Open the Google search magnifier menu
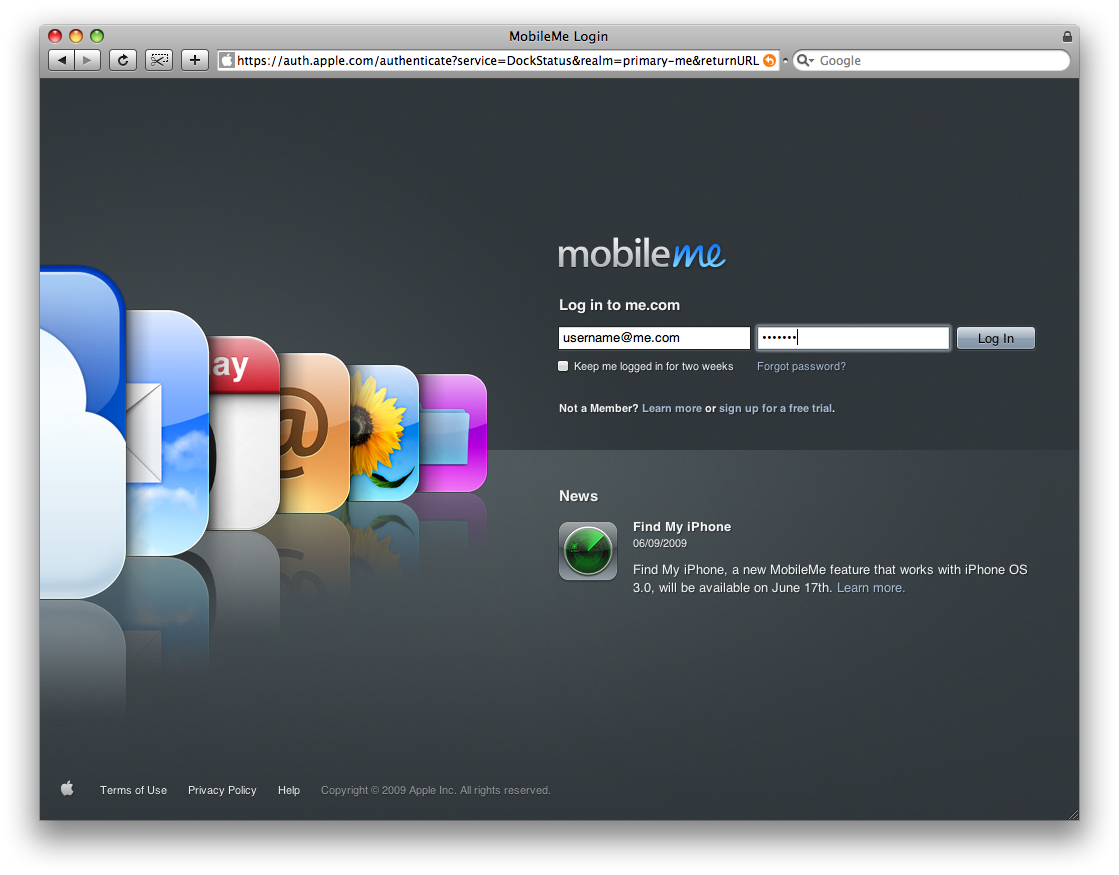This screenshot has height=875, width=1119. 806,61
